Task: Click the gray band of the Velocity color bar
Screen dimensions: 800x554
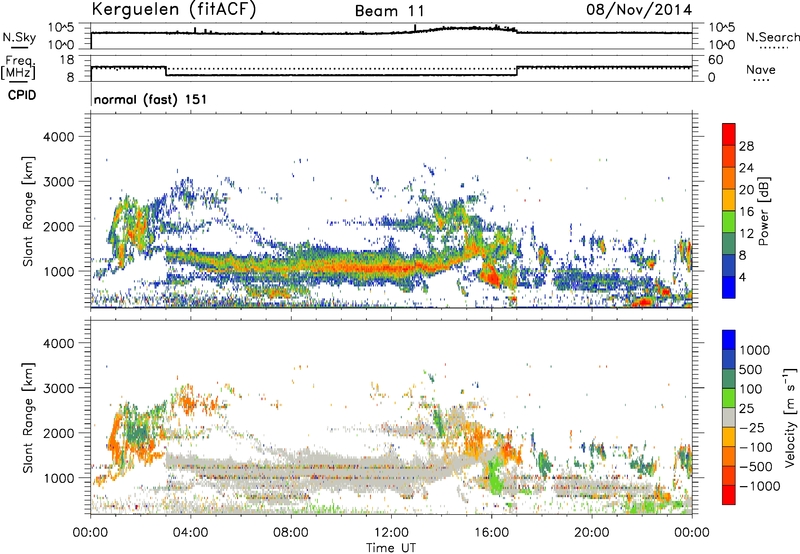Action: click(x=729, y=417)
